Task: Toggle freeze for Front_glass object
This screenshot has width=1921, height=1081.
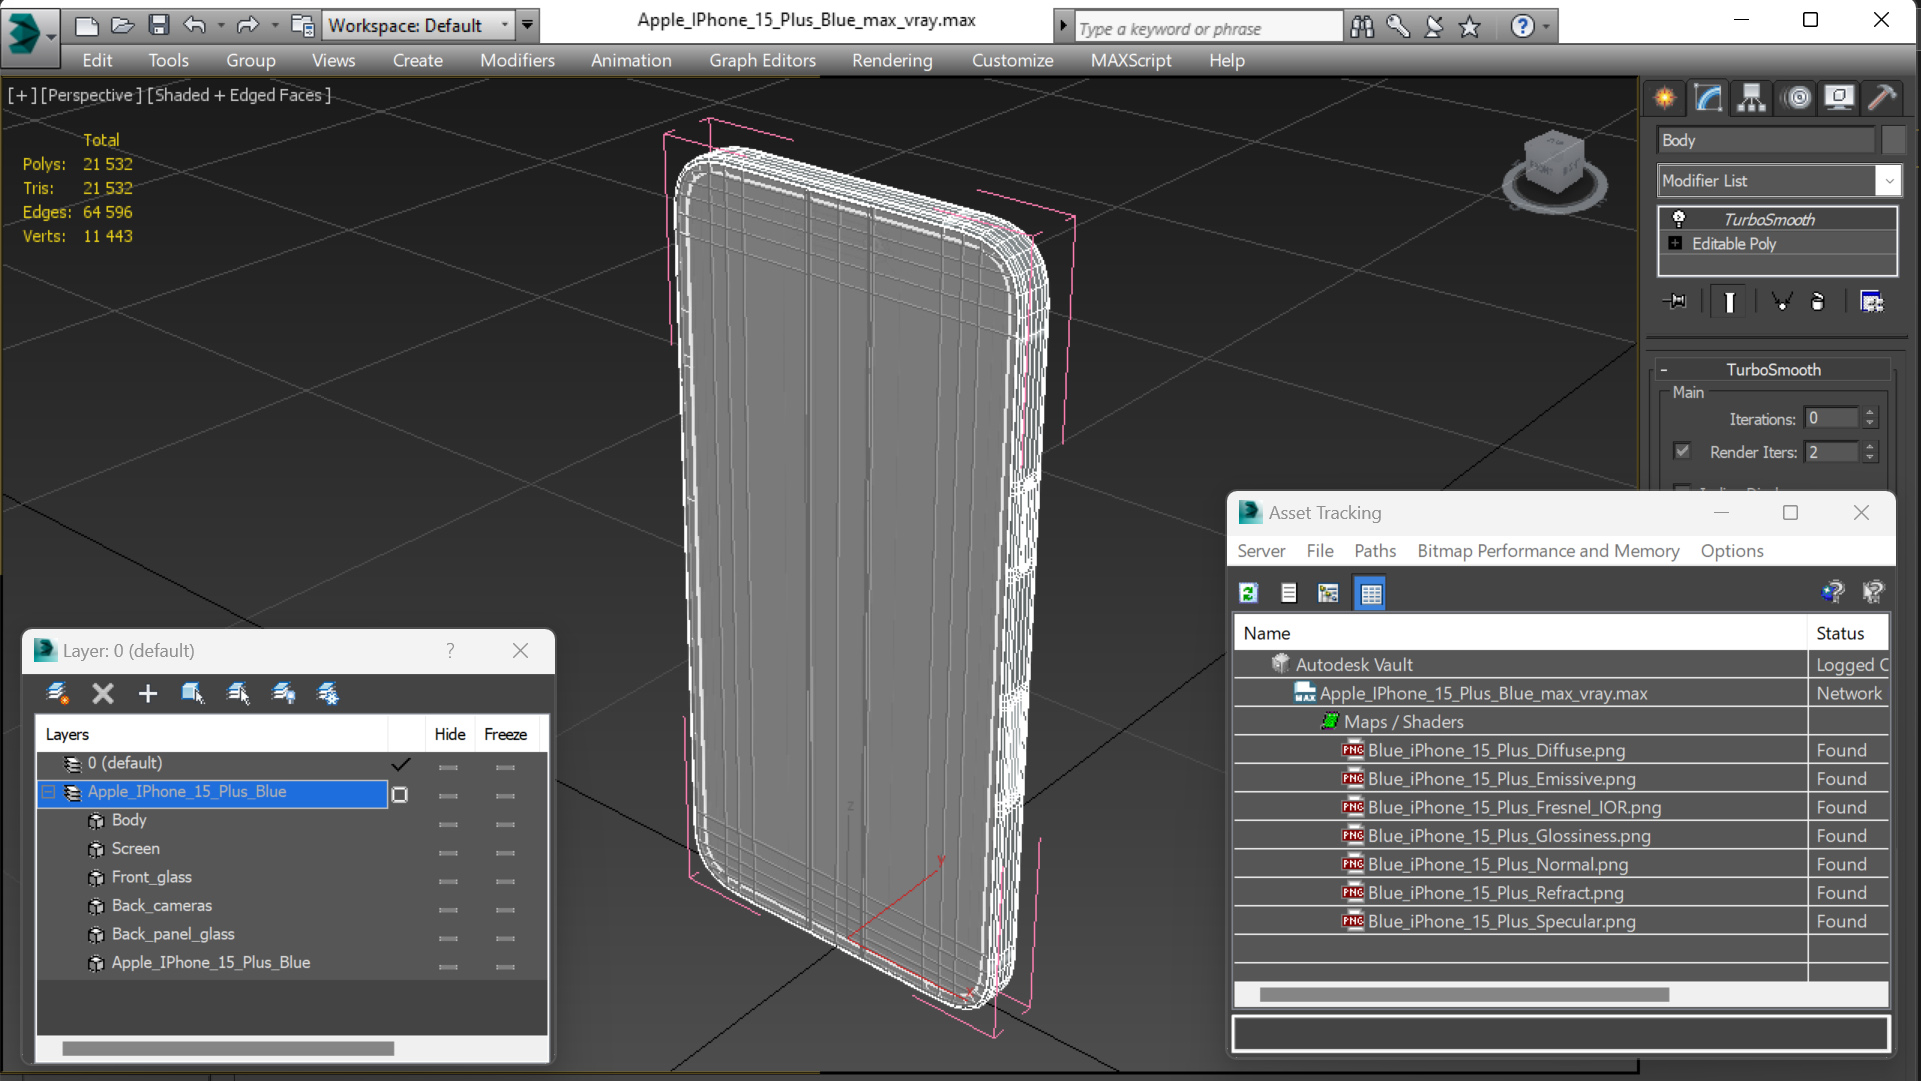Action: tap(505, 881)
